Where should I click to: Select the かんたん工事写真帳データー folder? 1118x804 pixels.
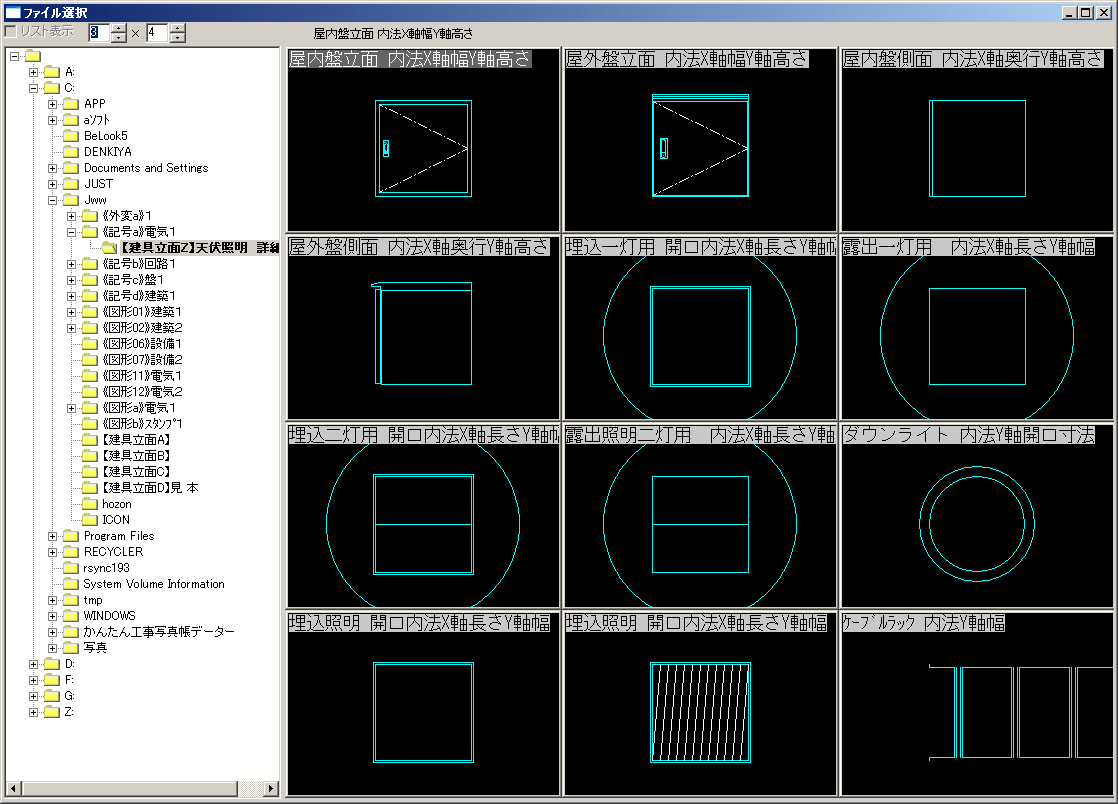click(158, 632)
